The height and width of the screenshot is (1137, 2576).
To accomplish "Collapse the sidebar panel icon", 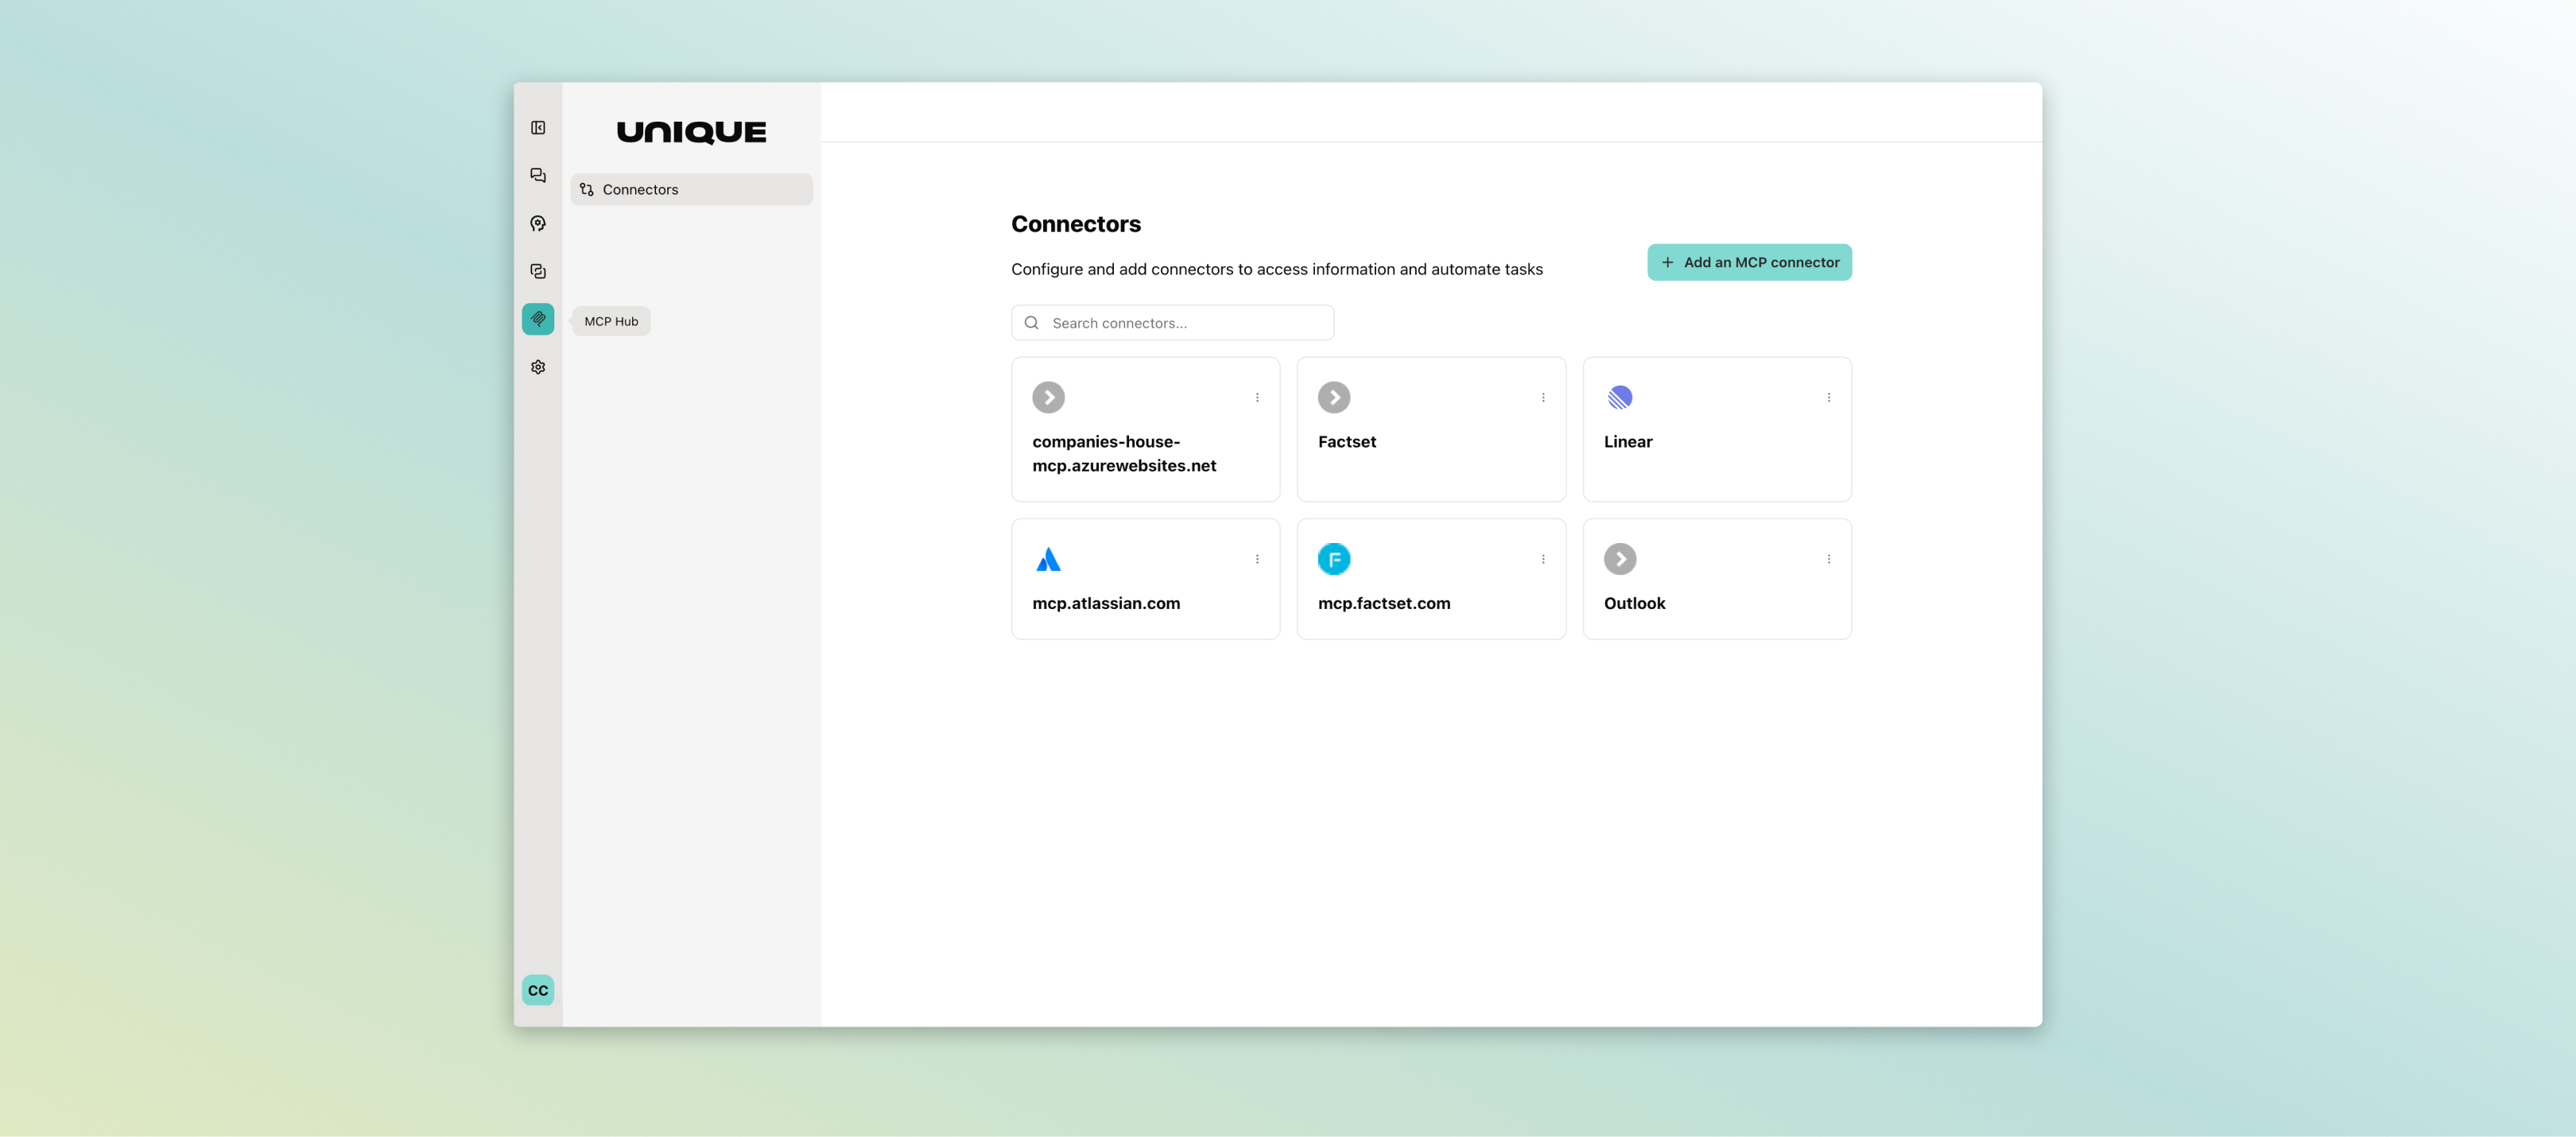I will tap(538, 128).
